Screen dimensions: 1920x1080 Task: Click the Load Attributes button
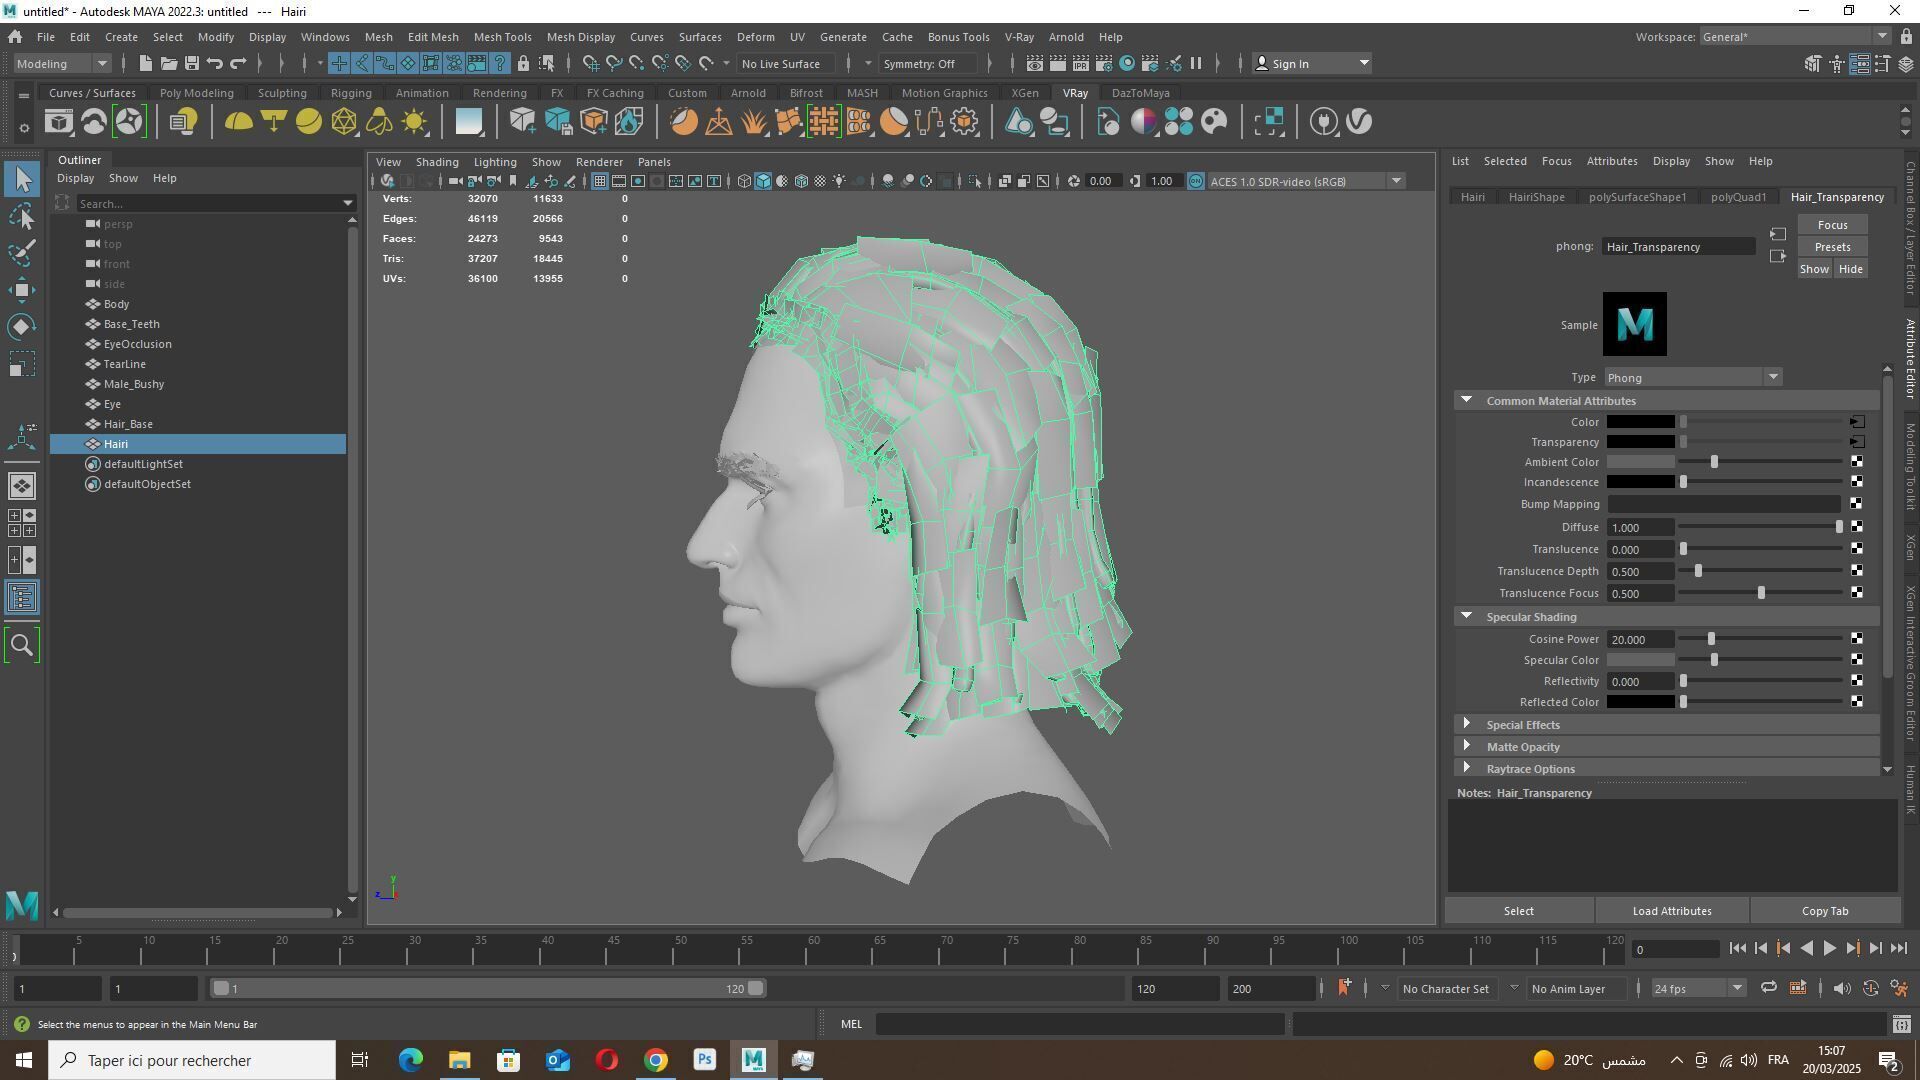pyautogui.click(x=1671, y=911)
